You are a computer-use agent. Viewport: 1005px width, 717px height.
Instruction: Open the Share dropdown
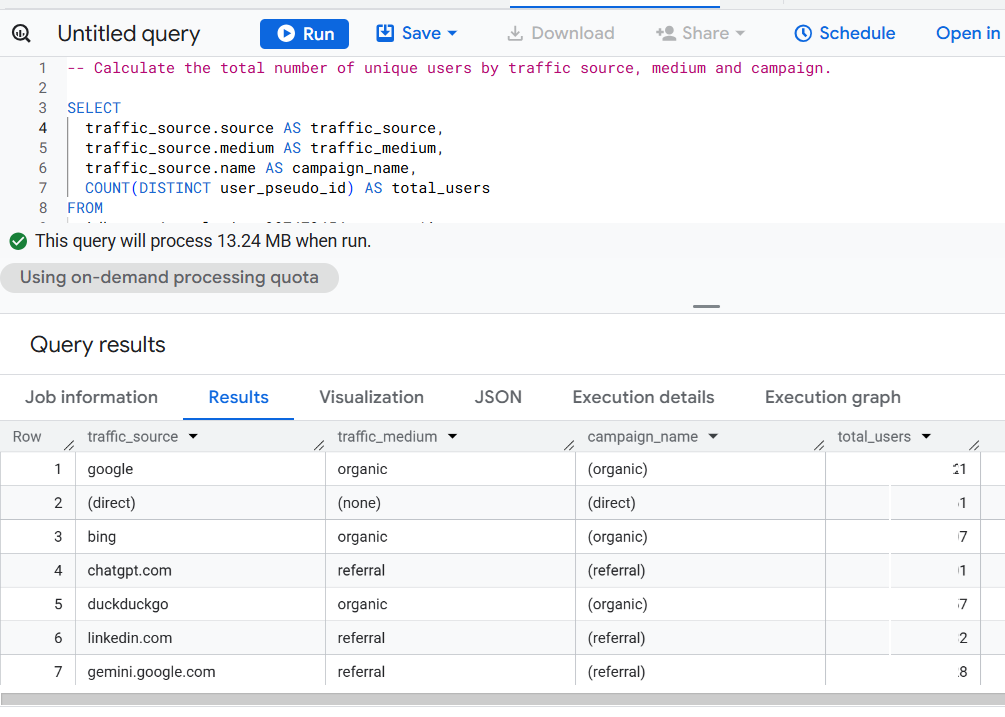(700, 33)
